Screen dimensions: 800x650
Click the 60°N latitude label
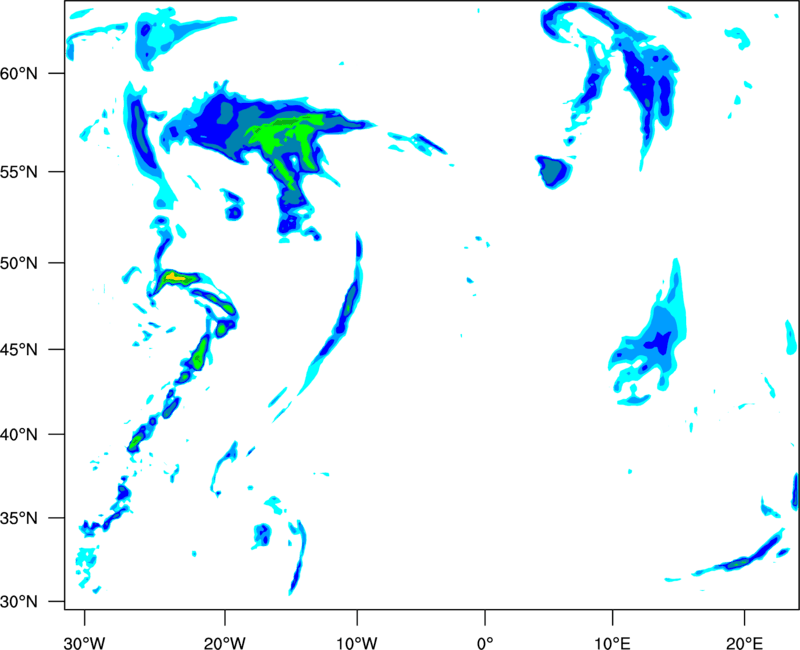(x=19, y=74)
